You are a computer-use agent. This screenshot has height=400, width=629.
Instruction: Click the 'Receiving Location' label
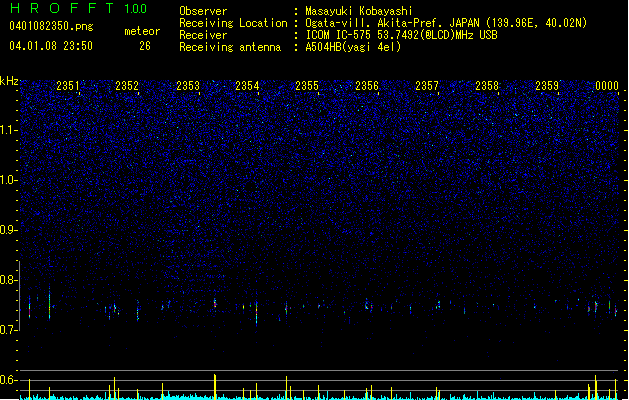(233, 23)
